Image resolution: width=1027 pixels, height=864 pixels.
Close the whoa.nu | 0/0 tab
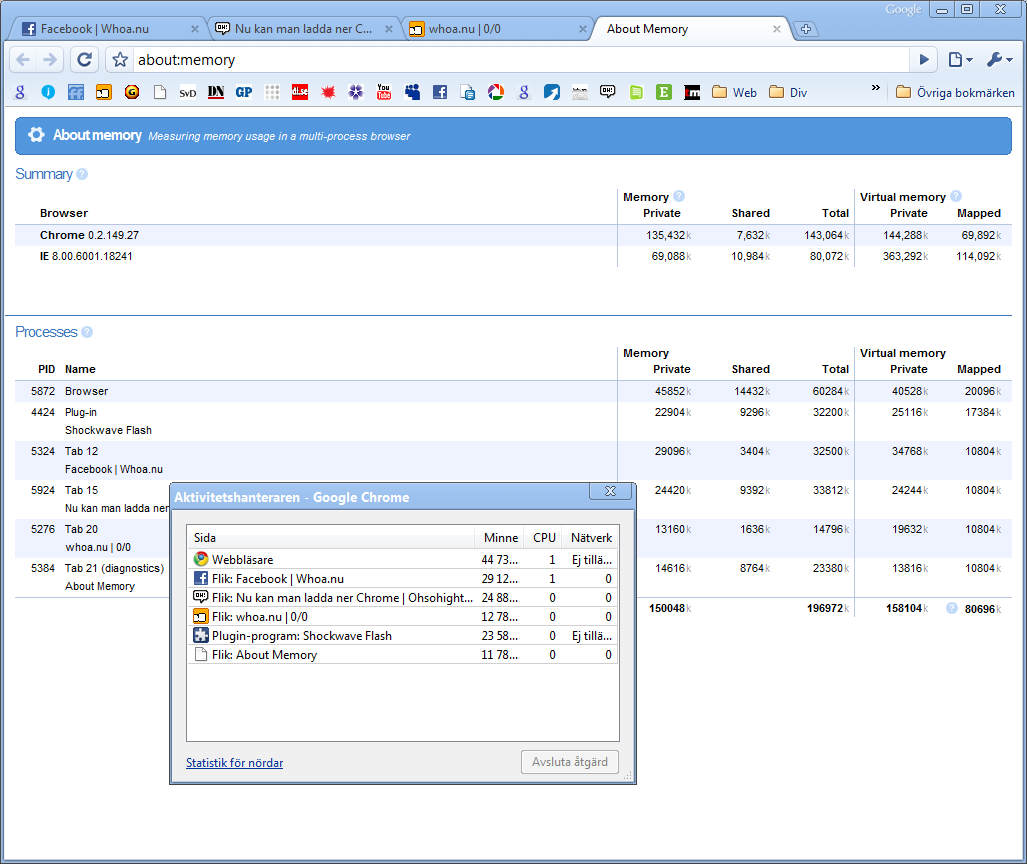tap(582, 29)
